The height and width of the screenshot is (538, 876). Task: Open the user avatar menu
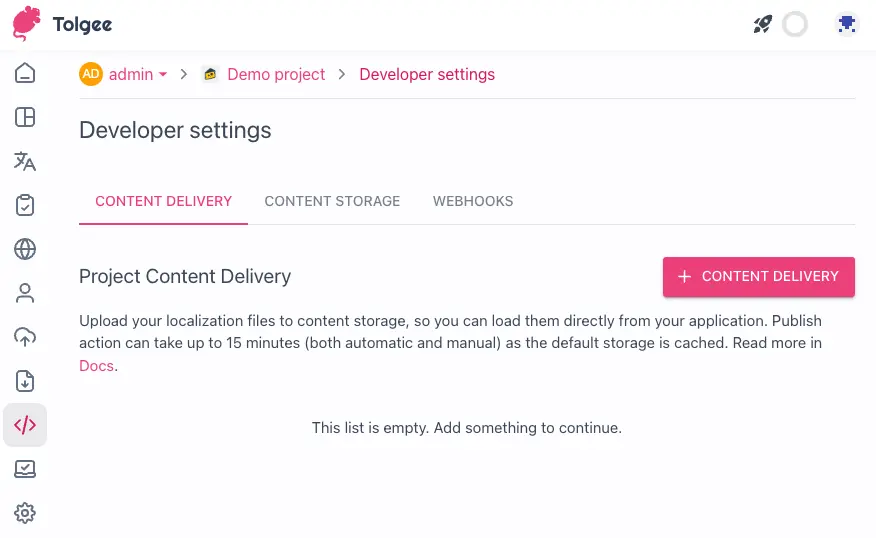coord(846,24)
